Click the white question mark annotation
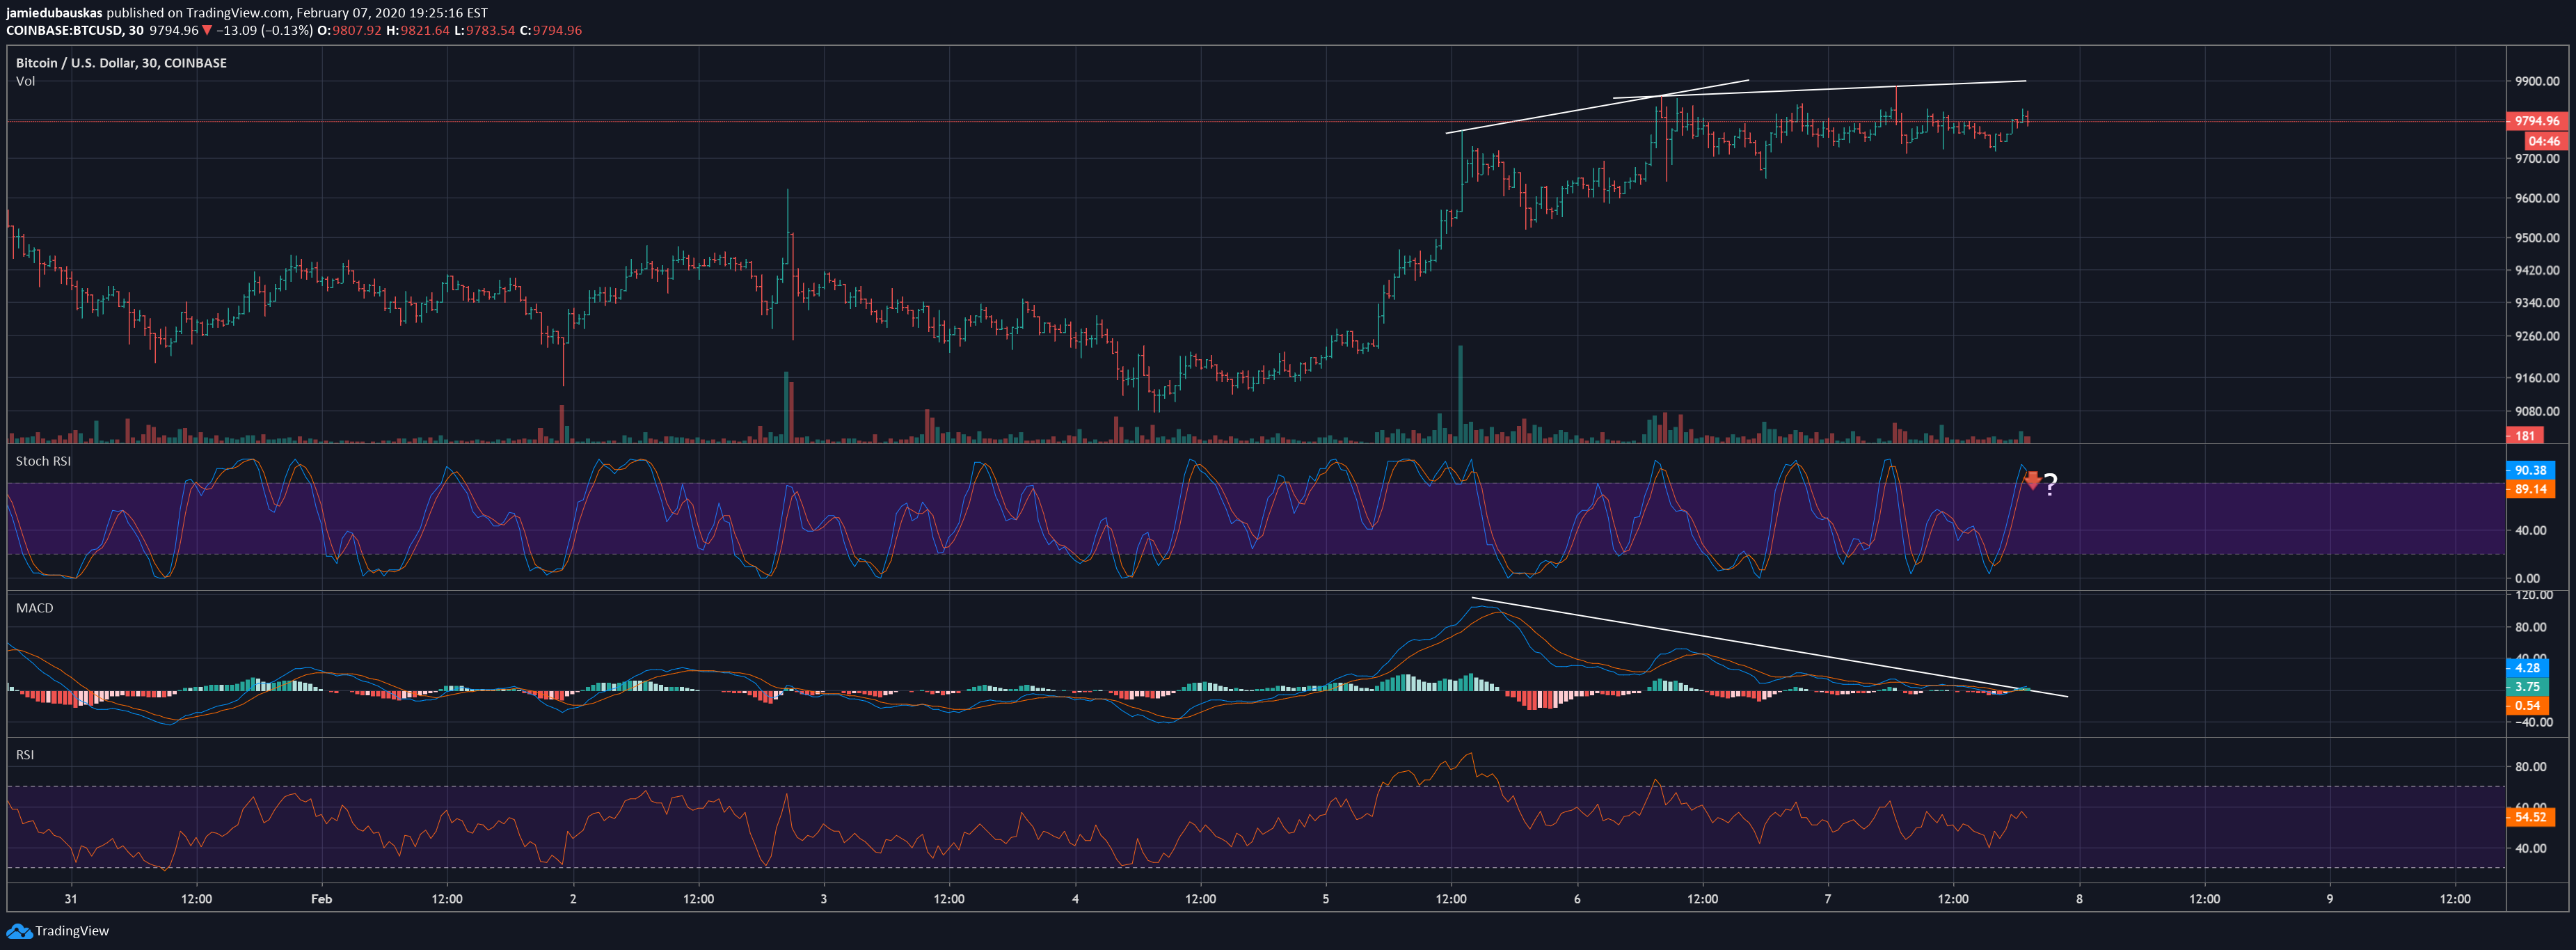The width and height of the screenshot is (2576, 950). pyautogui.click(x=2050, y=485)
